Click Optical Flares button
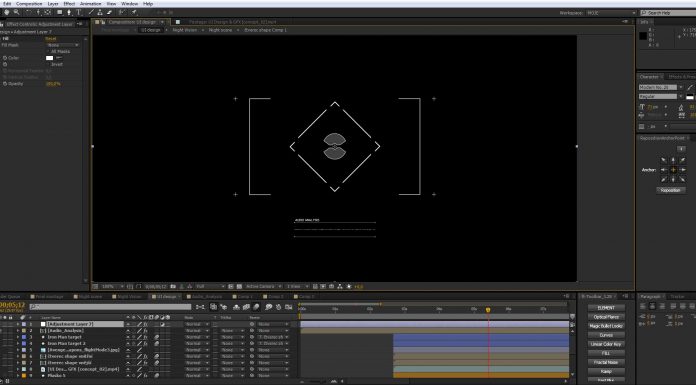This screenshot has height=385, width=696. click(x=606, y=317)
